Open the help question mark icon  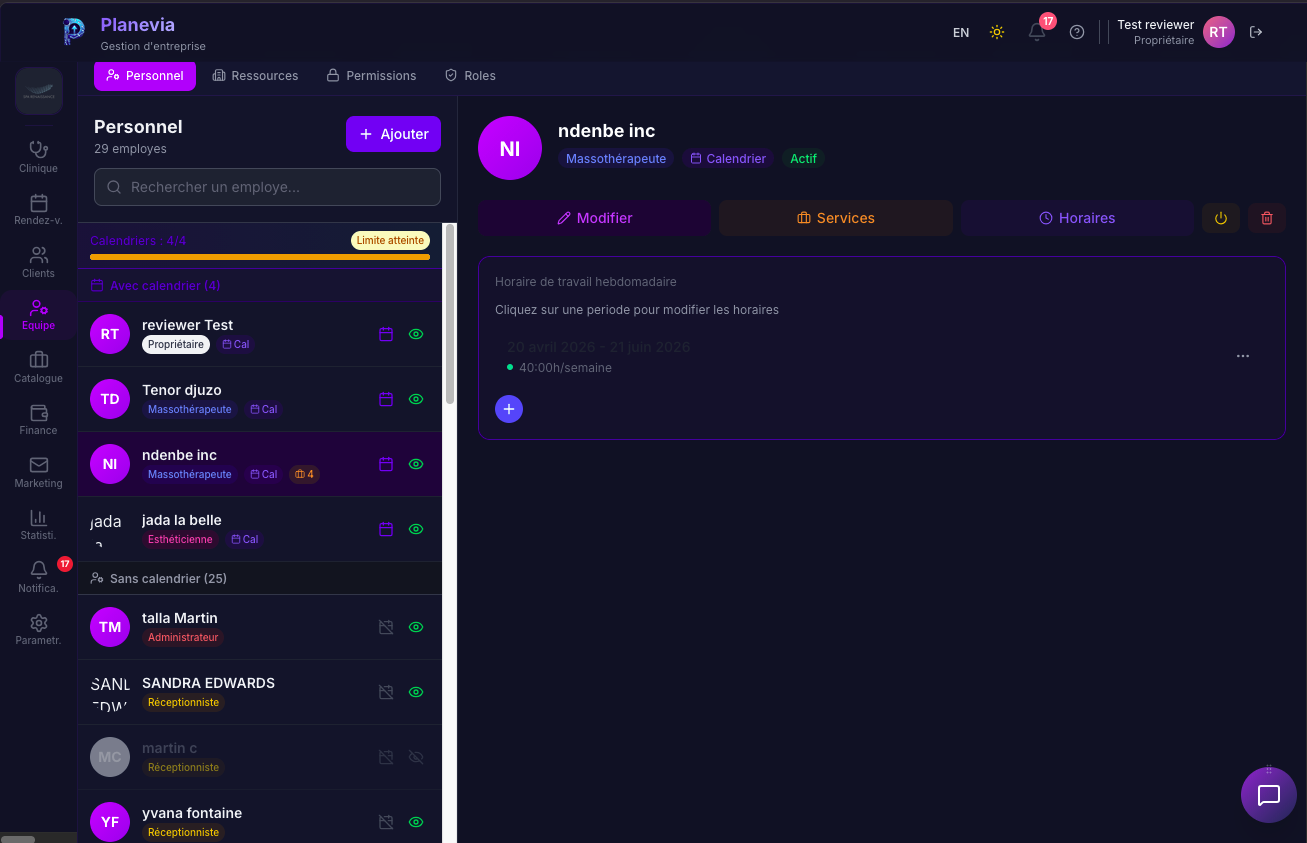[x=1077, y=32]
